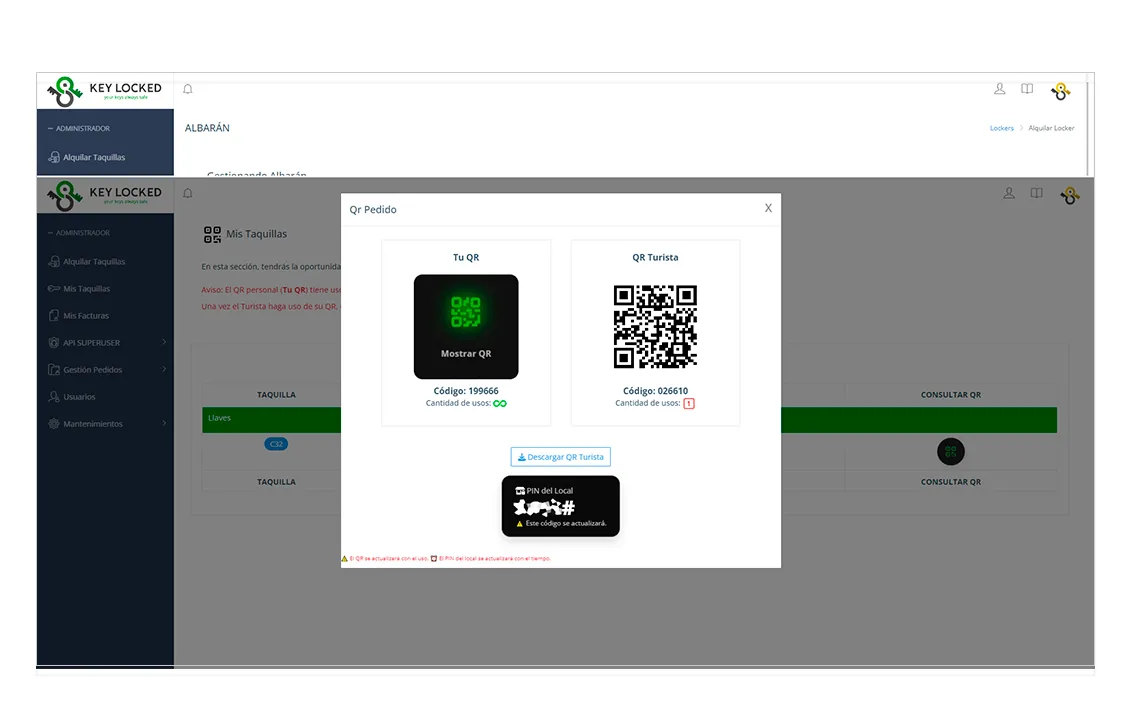Click the API SUPERUSER shield icon
Image resolution: width=1125 pixels, height=704 pixels.
pyautogui.click(x=54, y=342)
